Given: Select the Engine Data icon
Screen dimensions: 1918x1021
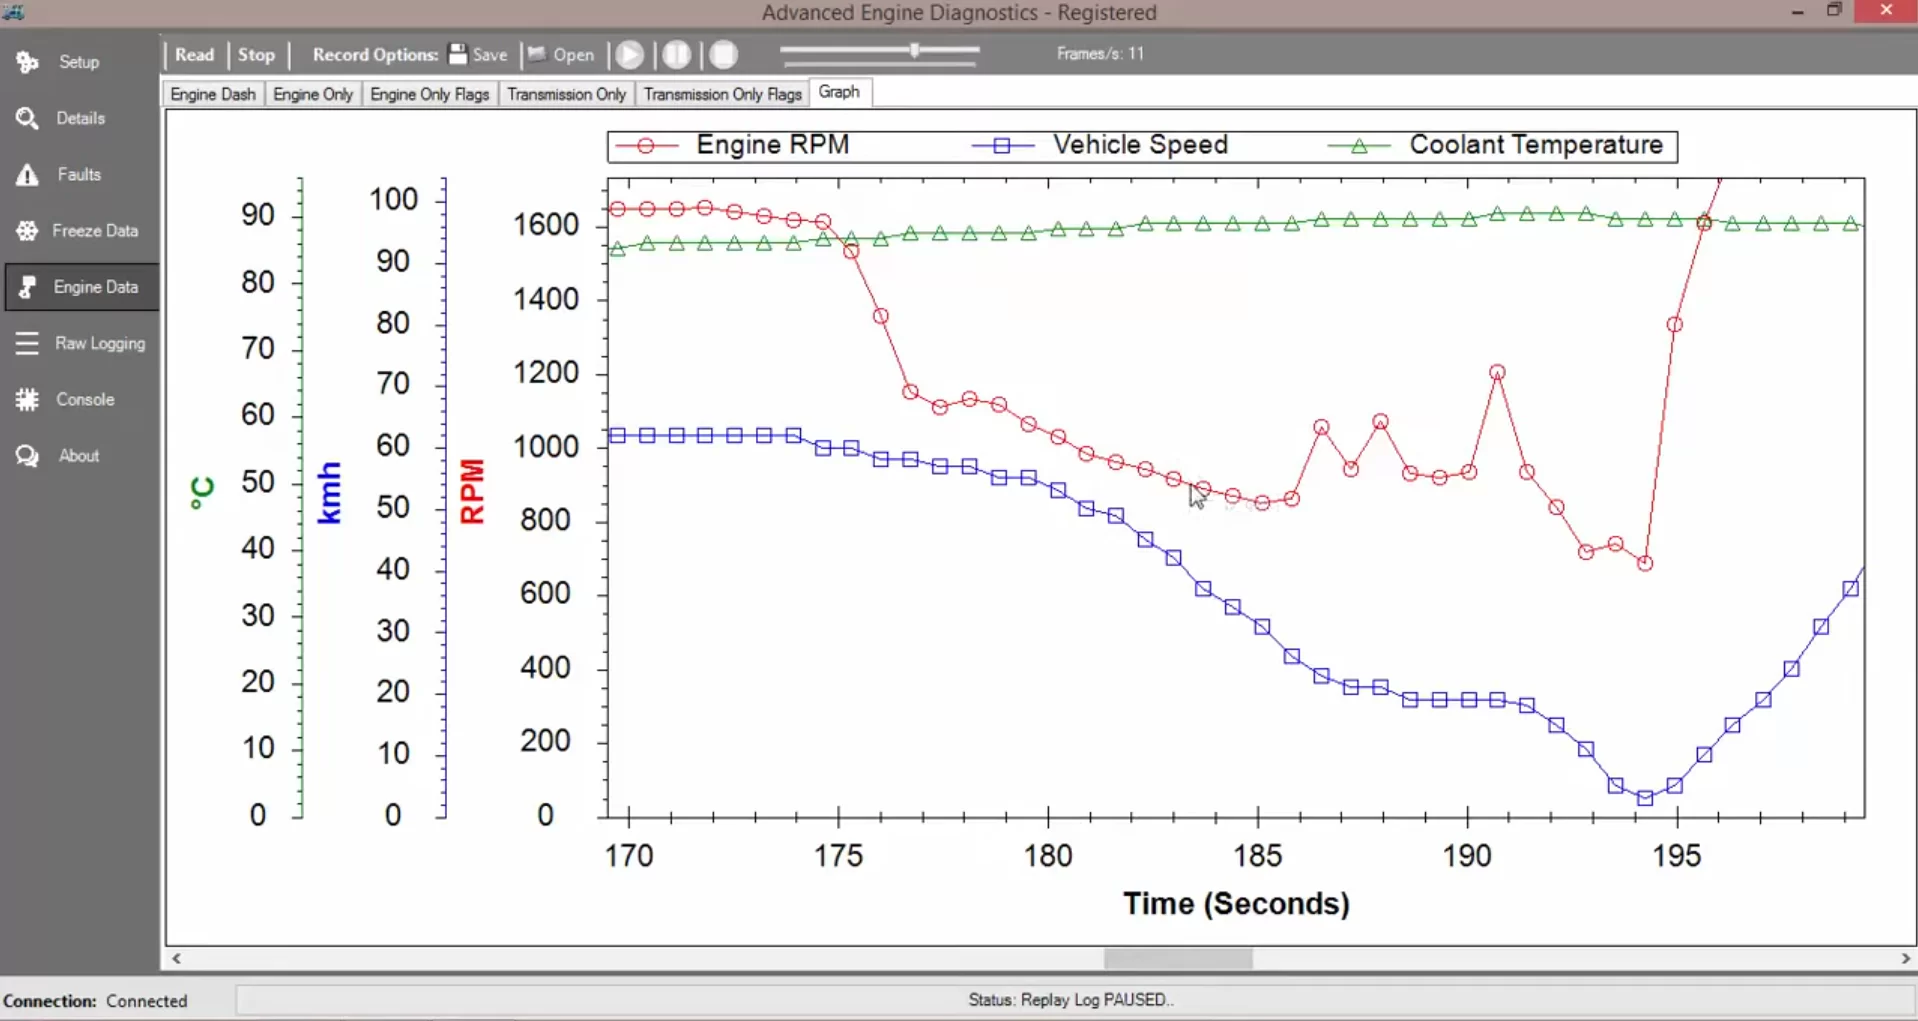Looking at the screenshot, I should click(x=27, y=287).
